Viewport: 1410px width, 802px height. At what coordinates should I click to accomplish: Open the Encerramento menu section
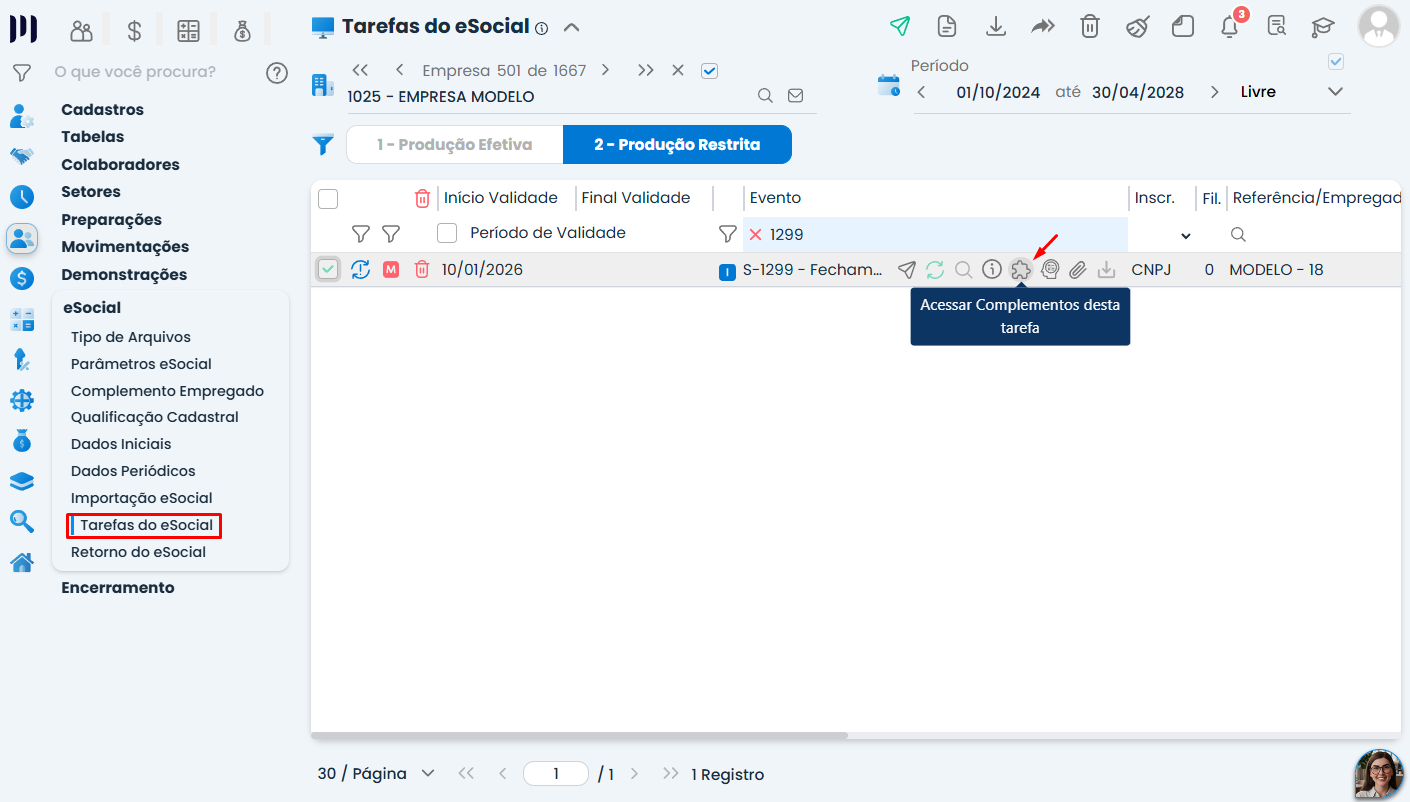(x=118, y=588)
